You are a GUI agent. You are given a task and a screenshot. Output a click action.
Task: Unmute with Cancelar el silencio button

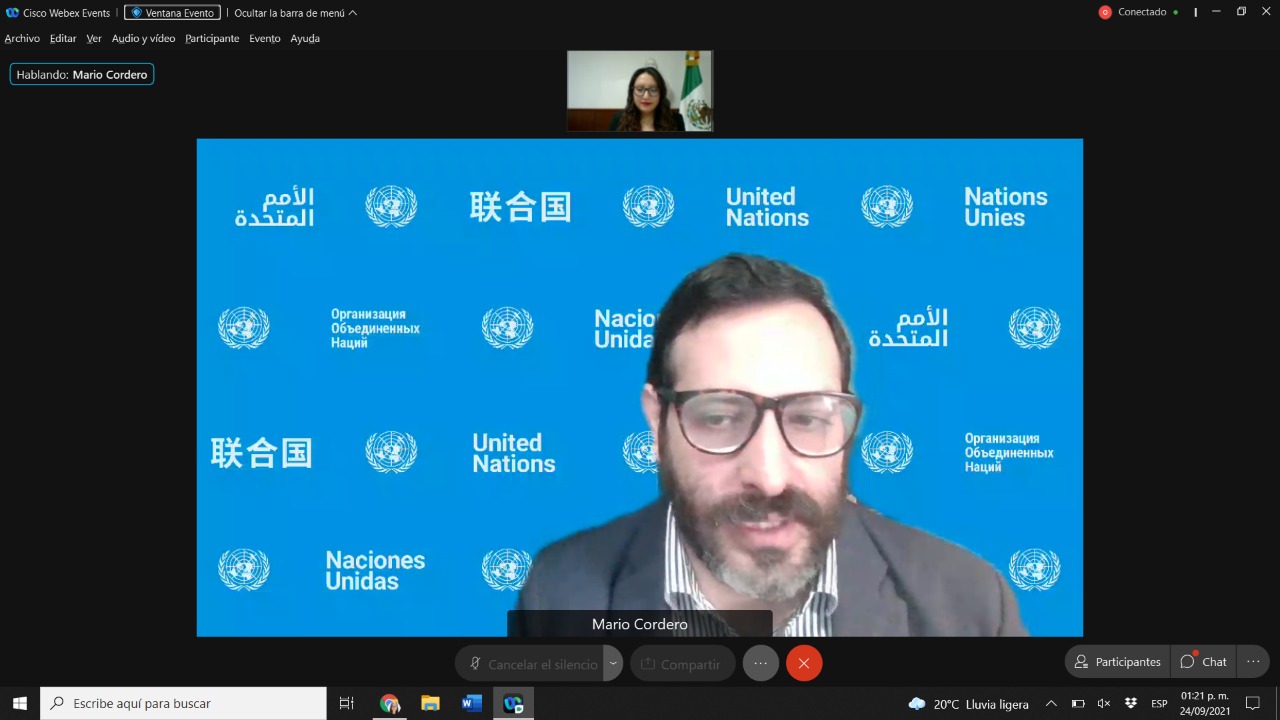(530, 663)
